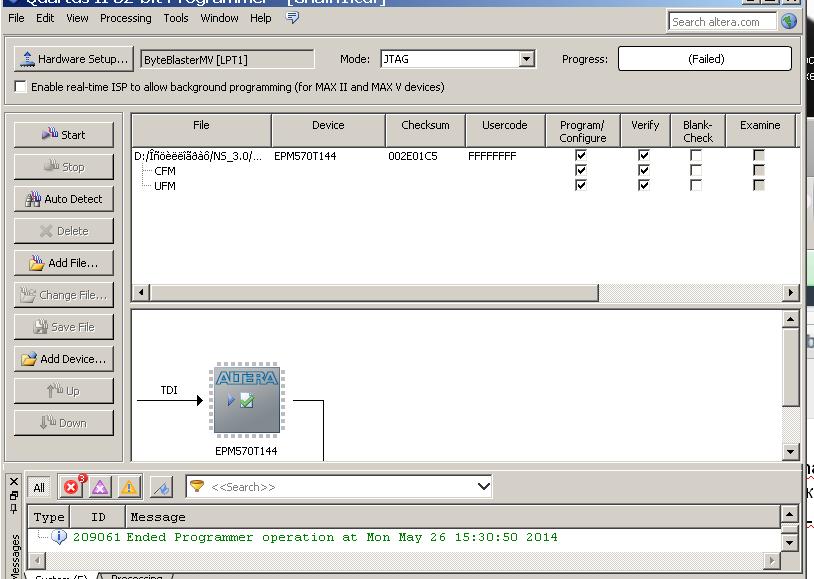Show All messages filter
Viewport: 814px width, 579px height.
[x=39, y=488]
